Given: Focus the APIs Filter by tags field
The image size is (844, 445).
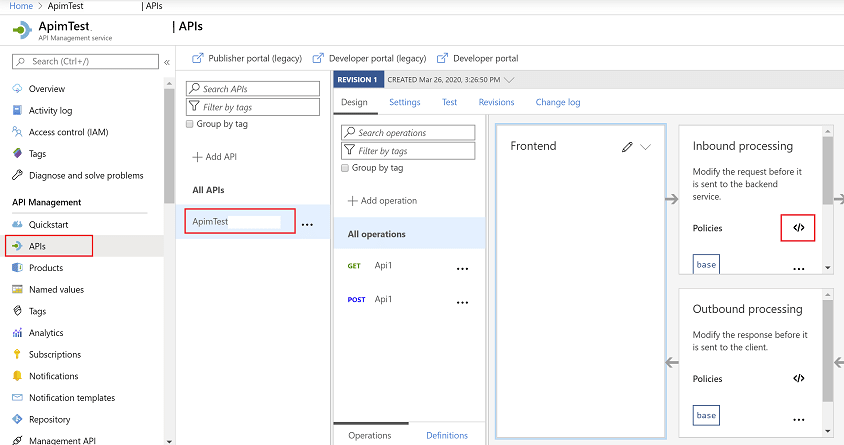Looking at the screenshot, I should coord(253,107).
